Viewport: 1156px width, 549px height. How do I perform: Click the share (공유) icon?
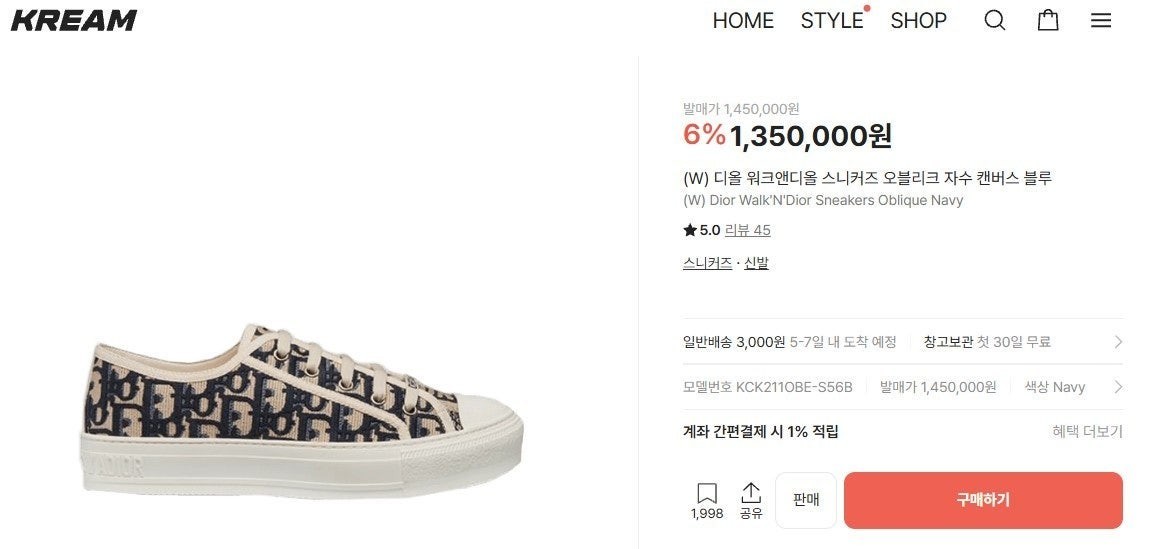click(751, 494)
